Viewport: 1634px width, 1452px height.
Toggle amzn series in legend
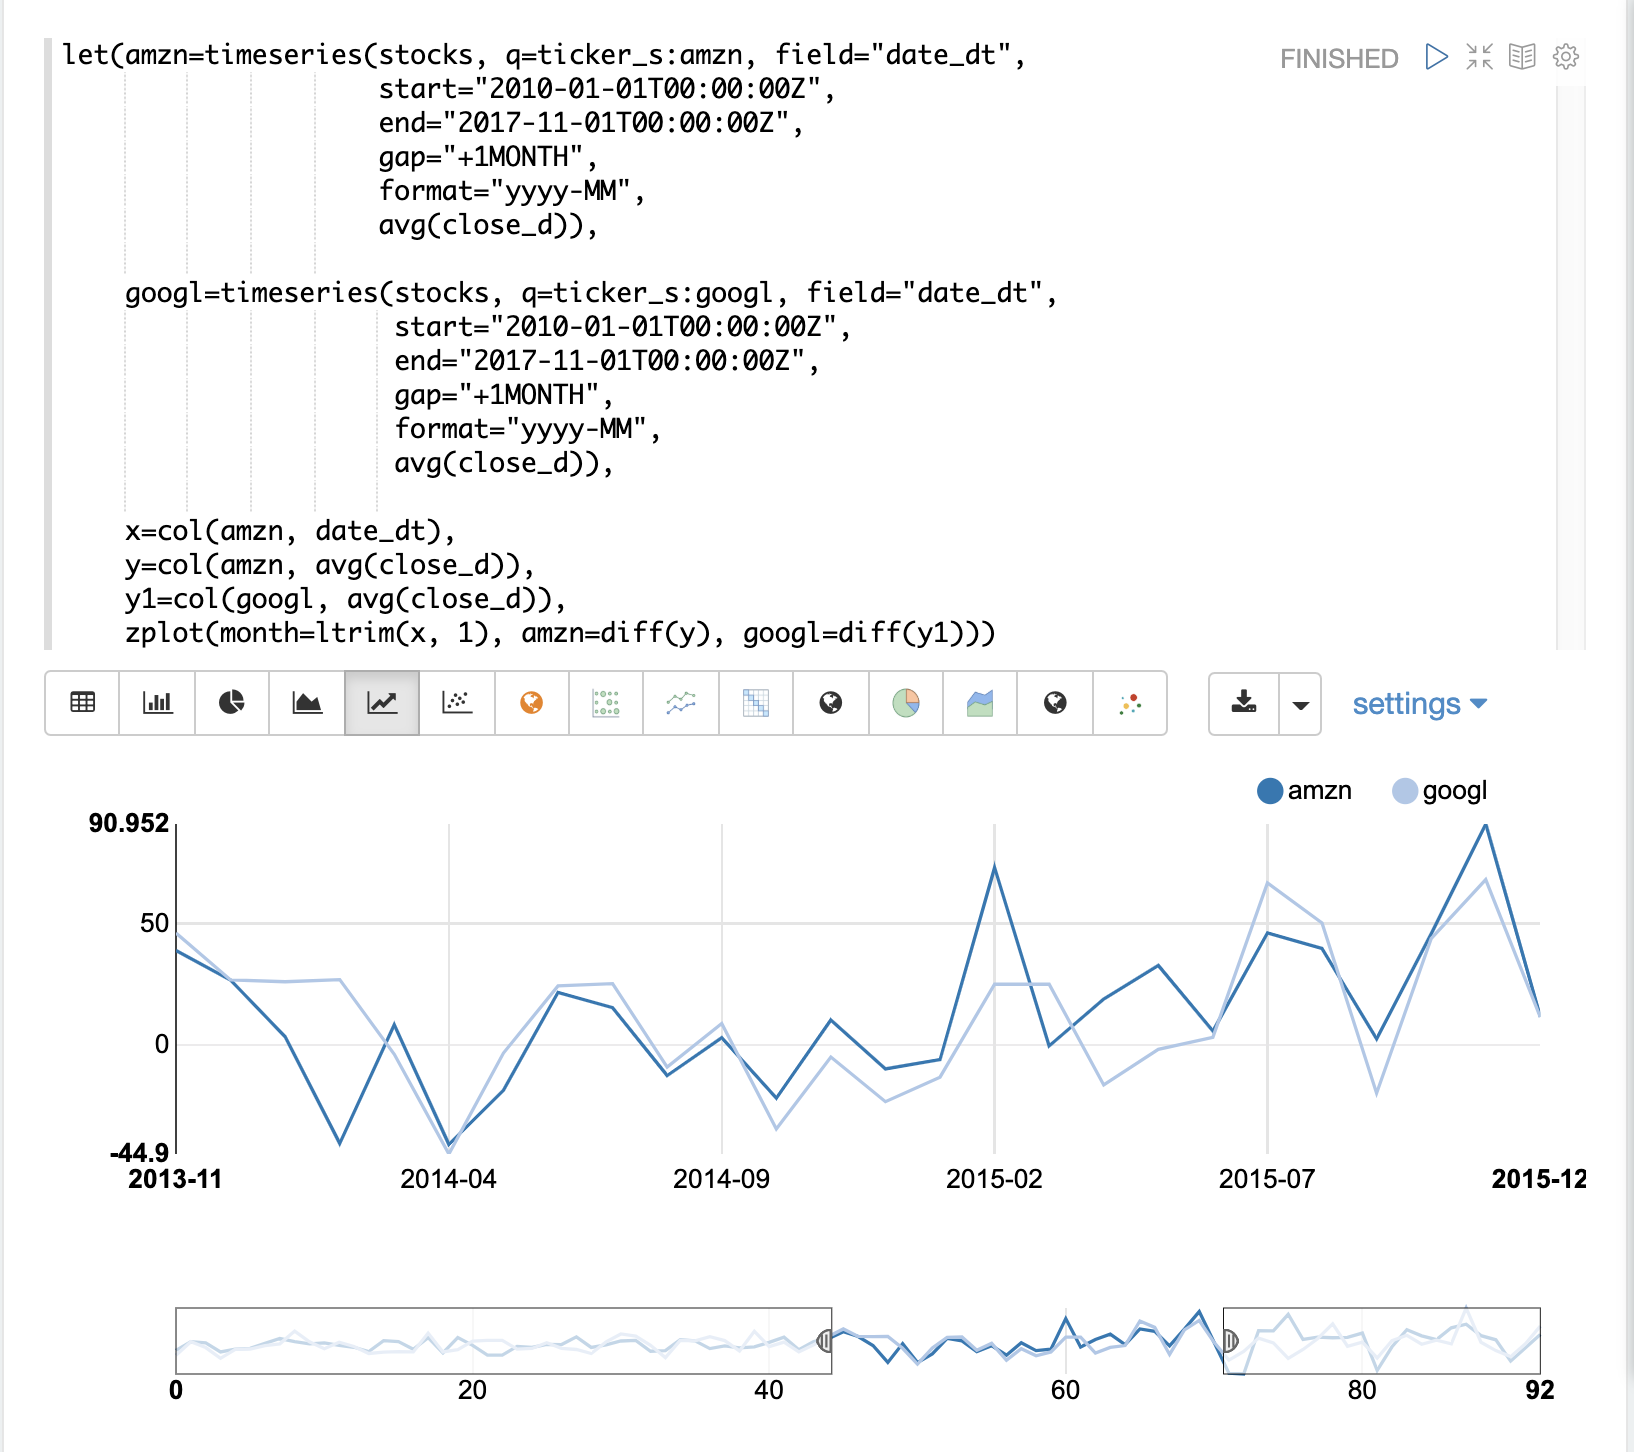point(1304,791)
